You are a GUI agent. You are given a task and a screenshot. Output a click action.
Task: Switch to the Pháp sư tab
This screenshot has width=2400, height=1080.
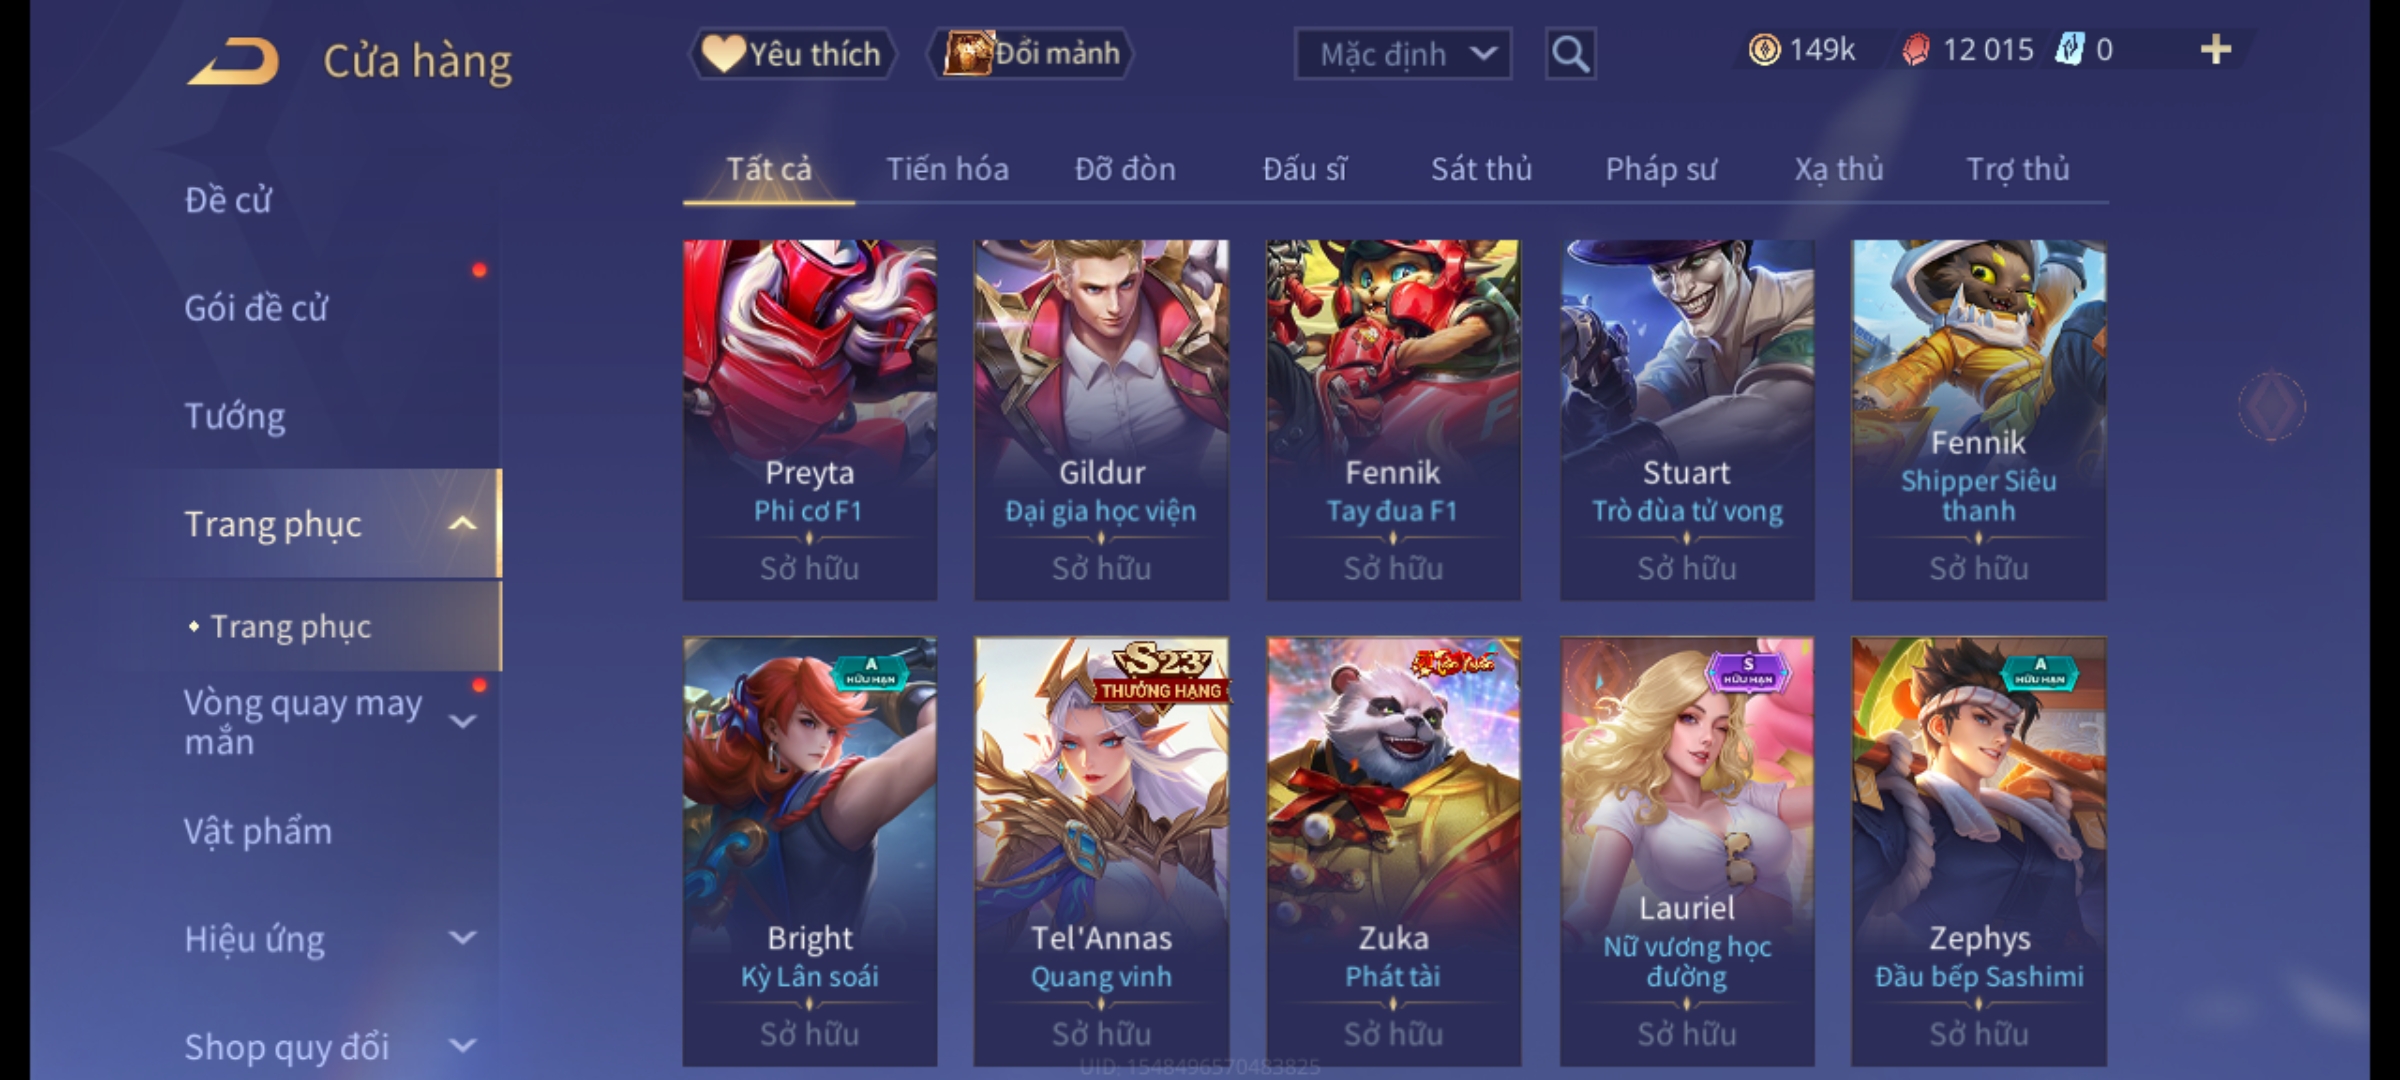[1660, 169]
